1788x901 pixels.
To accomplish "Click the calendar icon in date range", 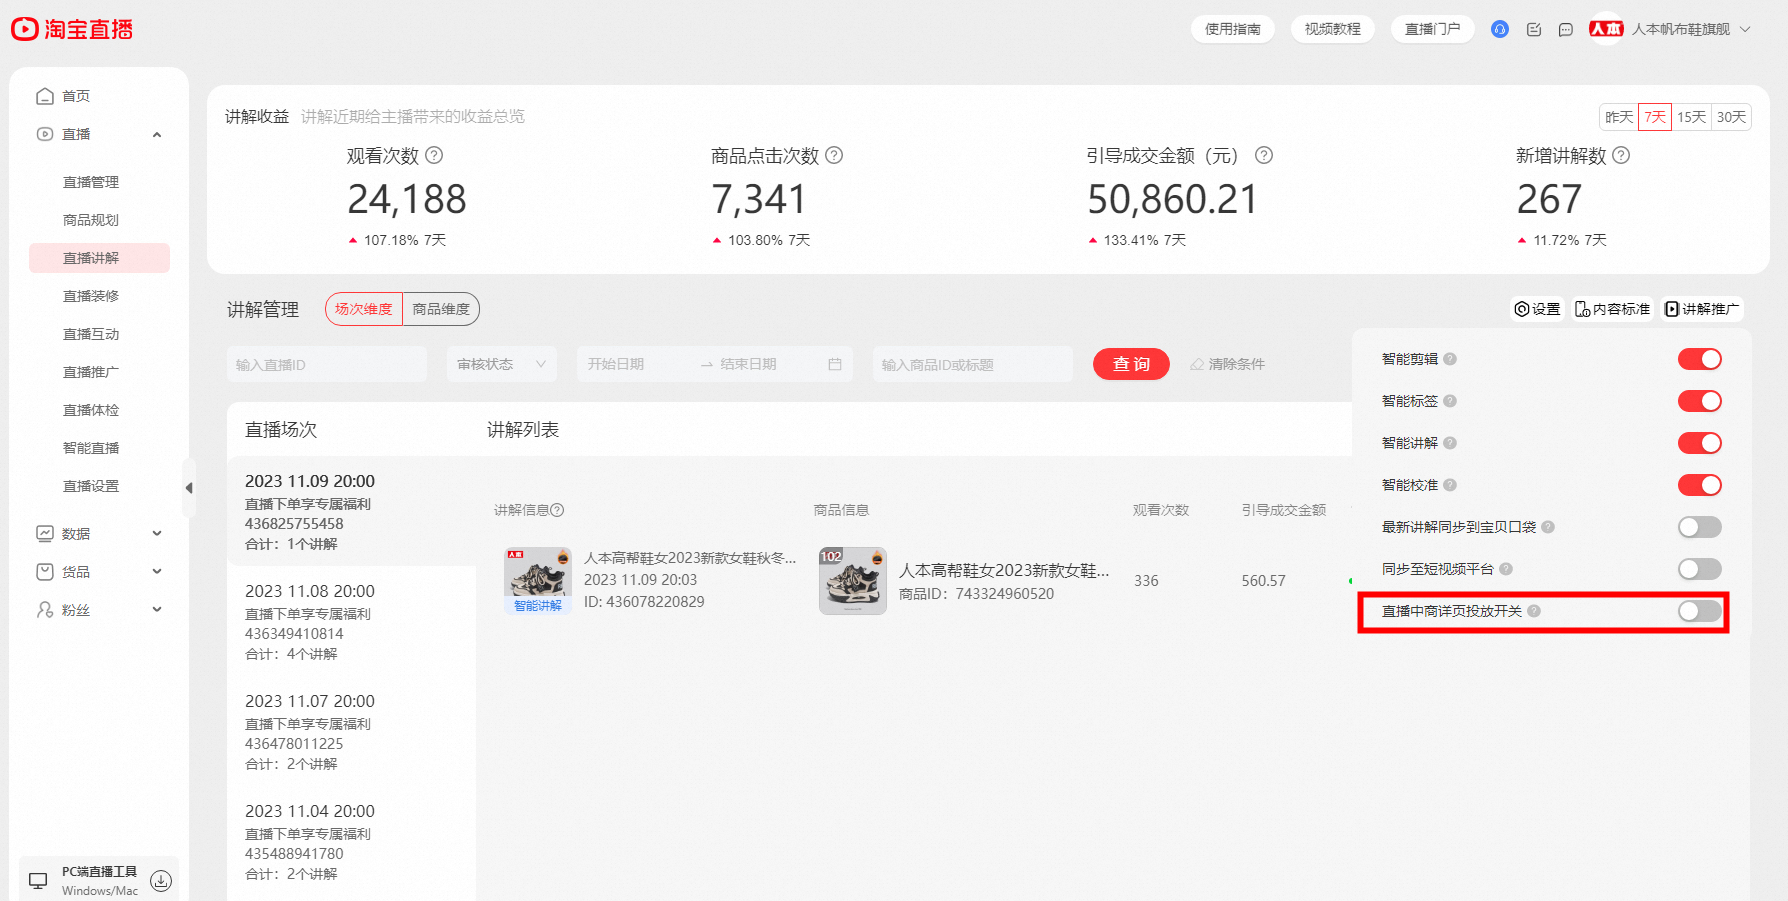I will coord(835,364).
